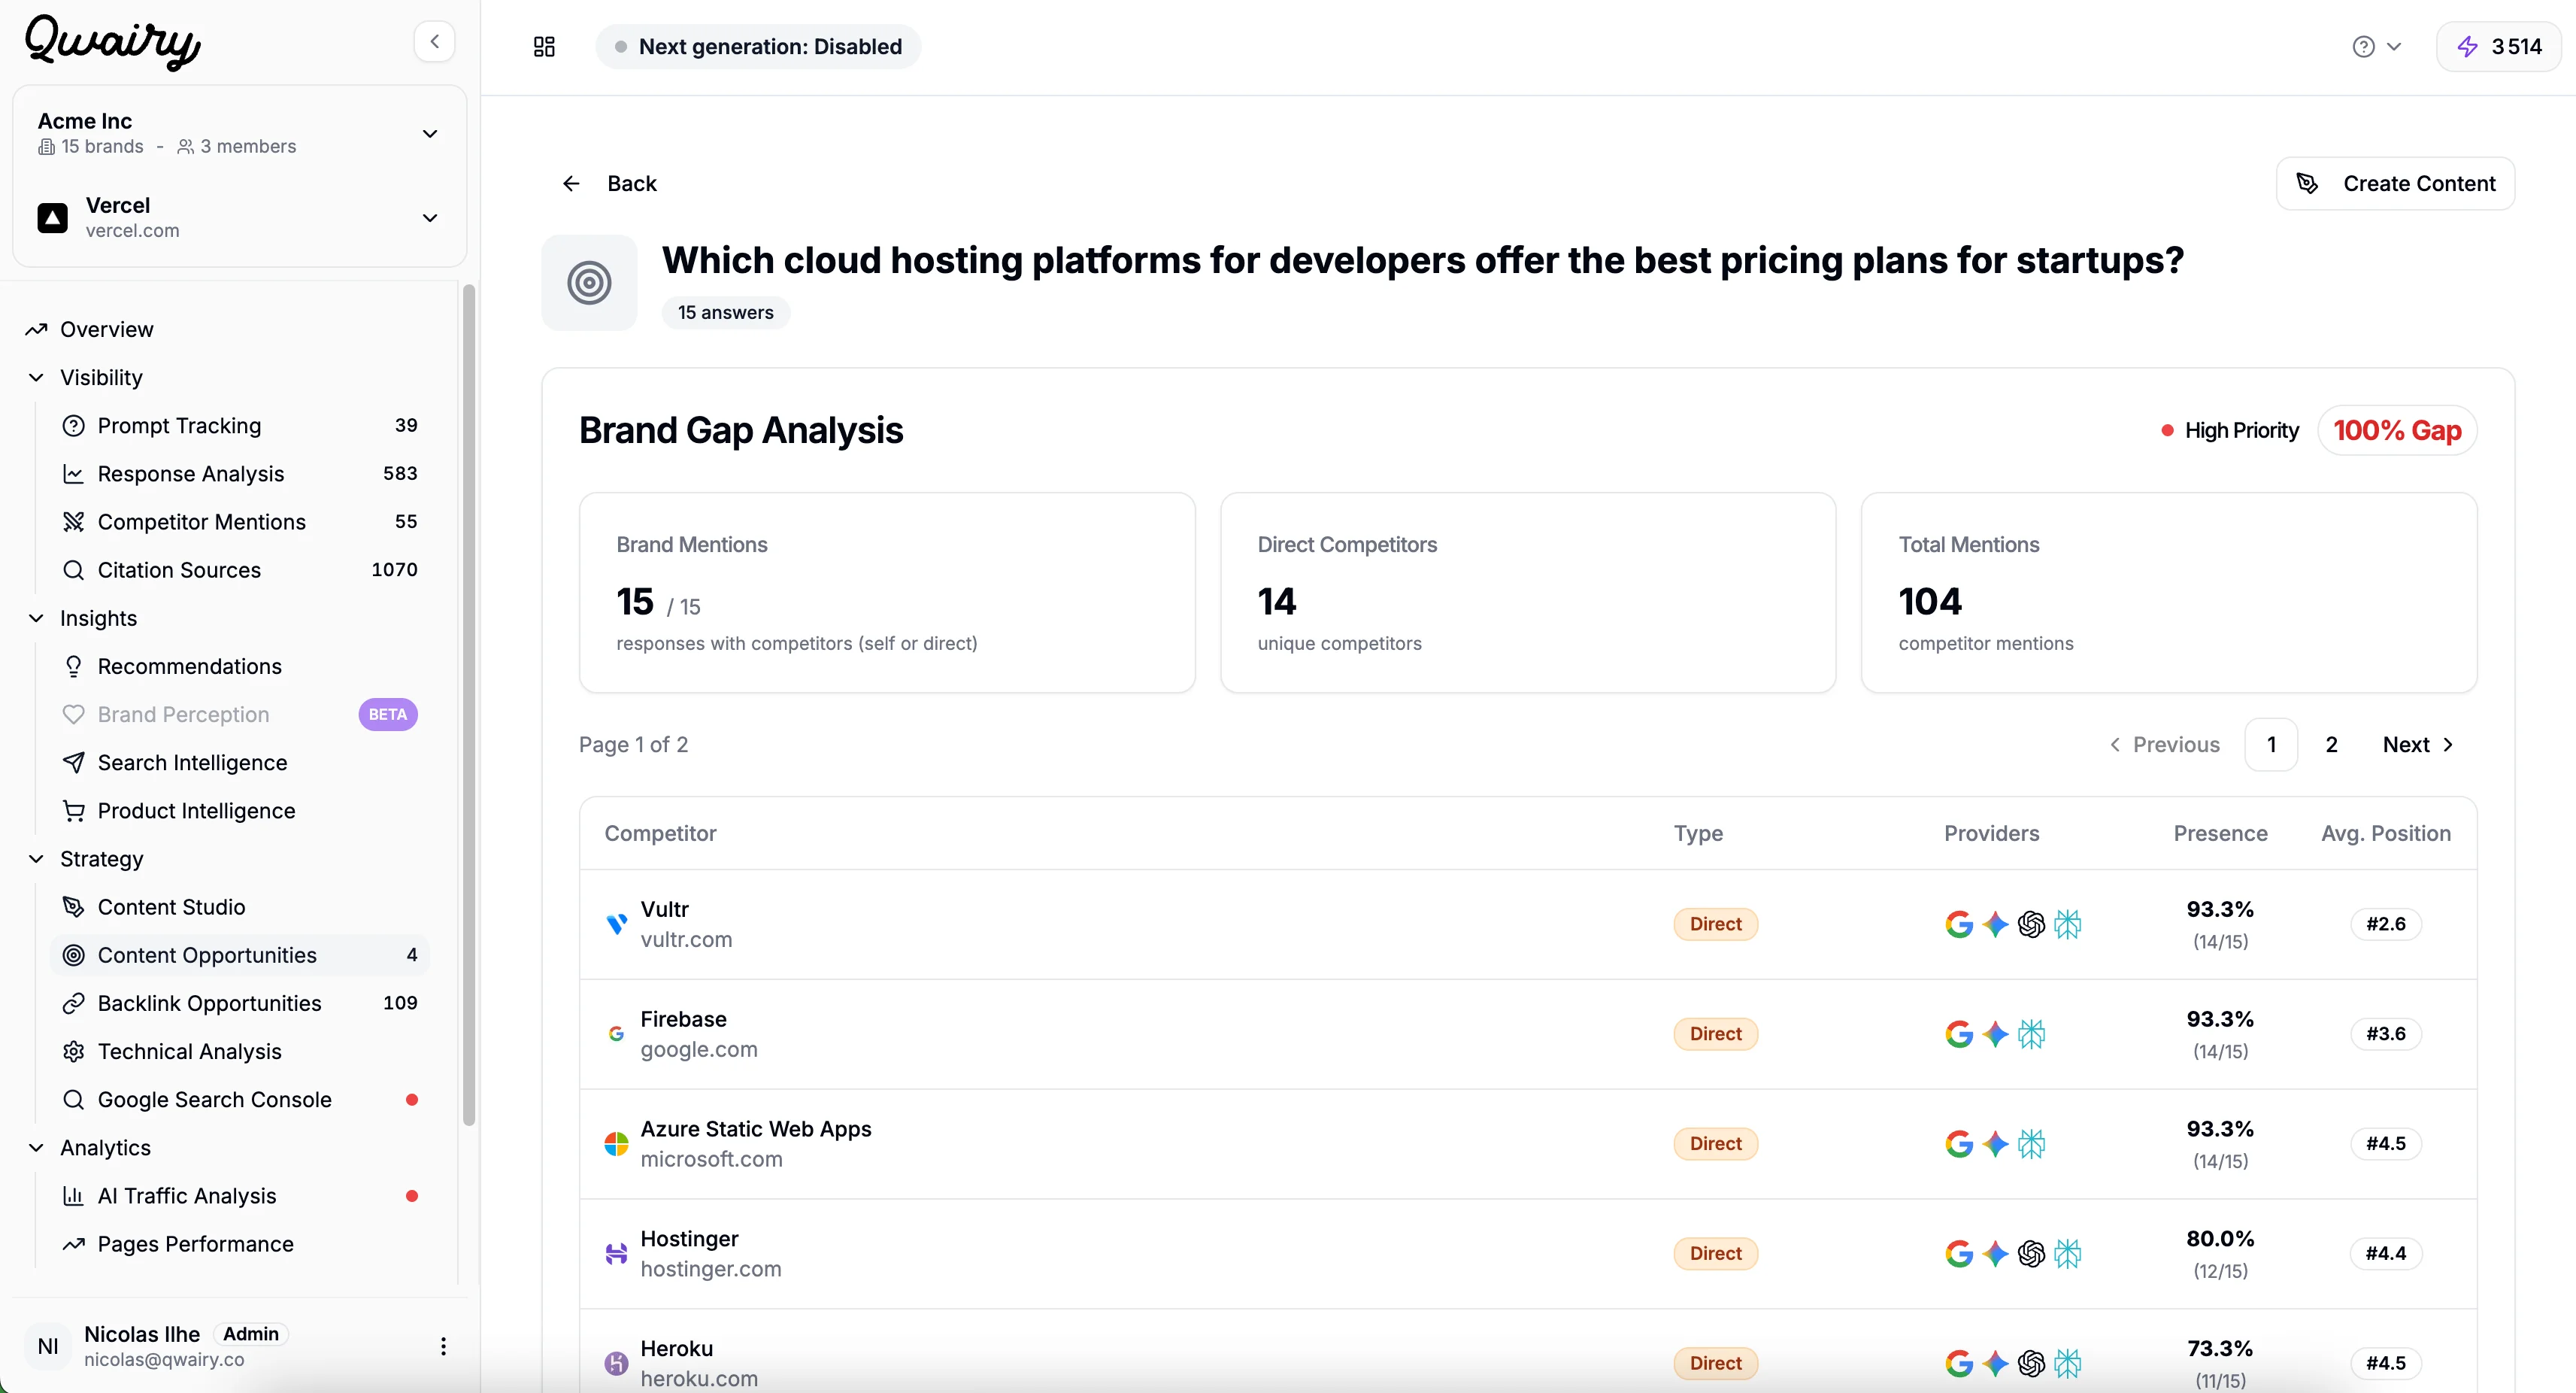Switch to Overview in the sidebar
Viewport: 2576px width, 1393px height.
(x=106, y=329)
